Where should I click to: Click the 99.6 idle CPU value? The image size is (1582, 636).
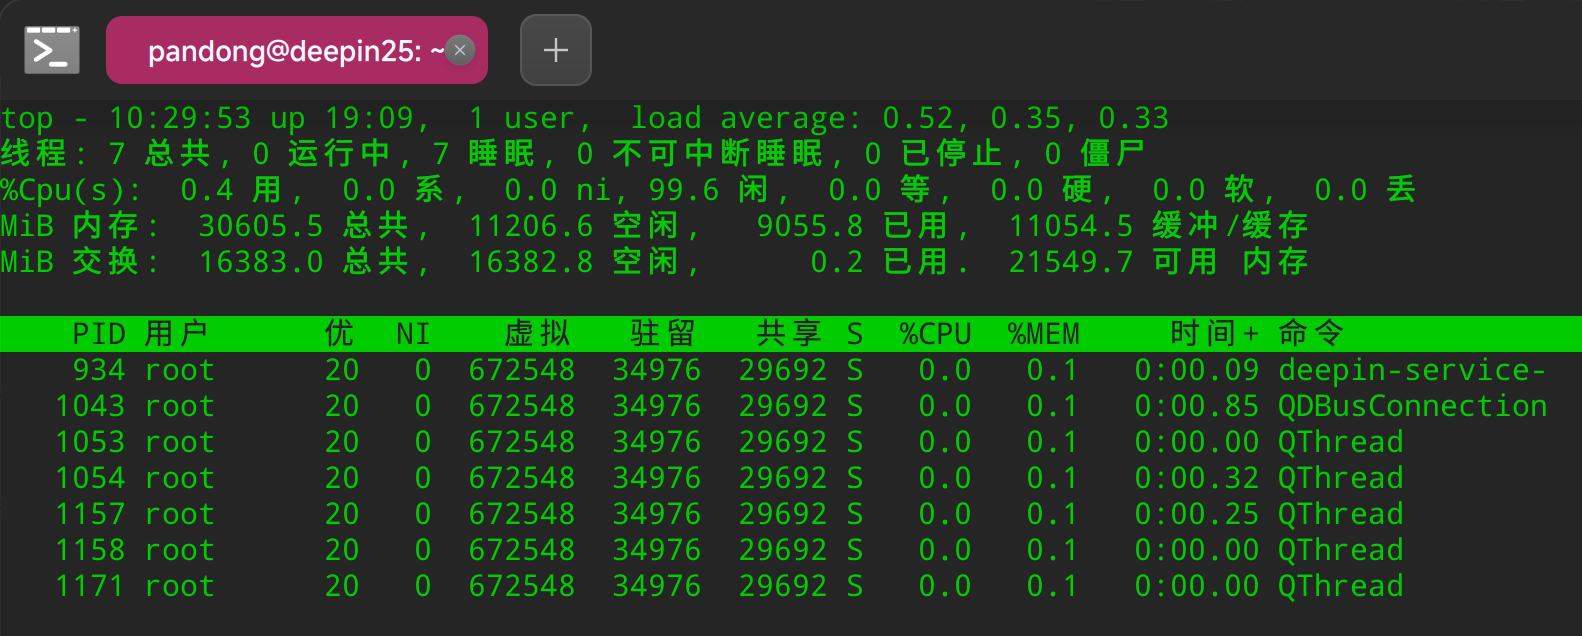coord(684,190)
